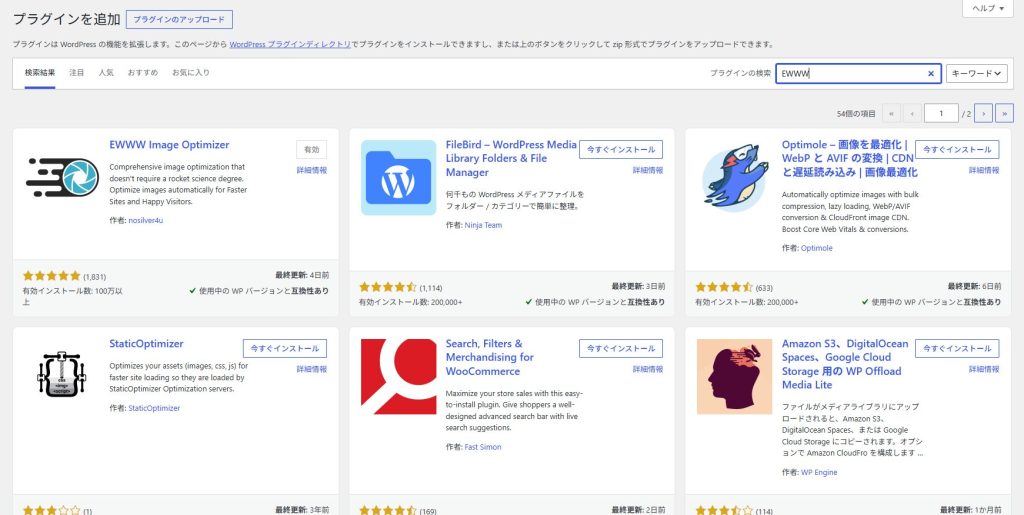
Task: Install FileBird with 今すぐインストール
Action: coord(620,149)
